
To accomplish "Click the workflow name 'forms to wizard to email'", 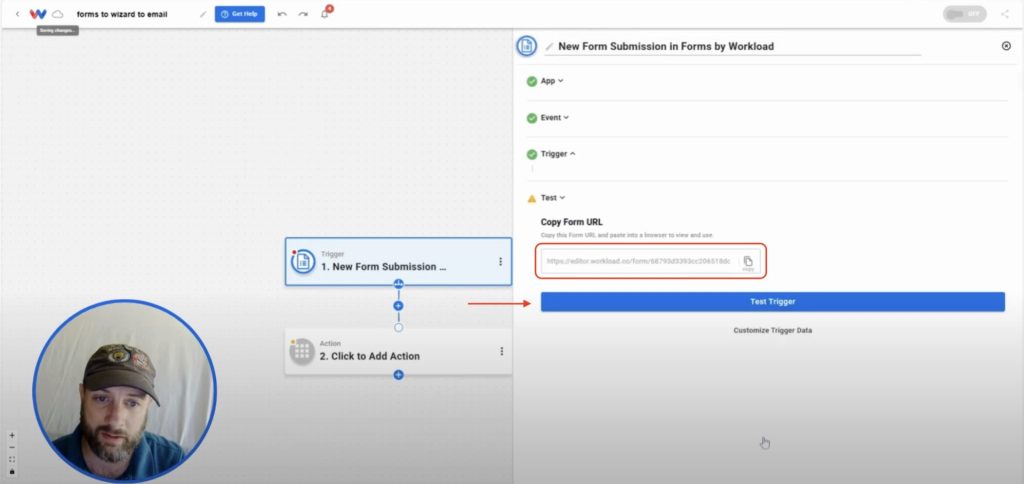I will coord(122,14).
